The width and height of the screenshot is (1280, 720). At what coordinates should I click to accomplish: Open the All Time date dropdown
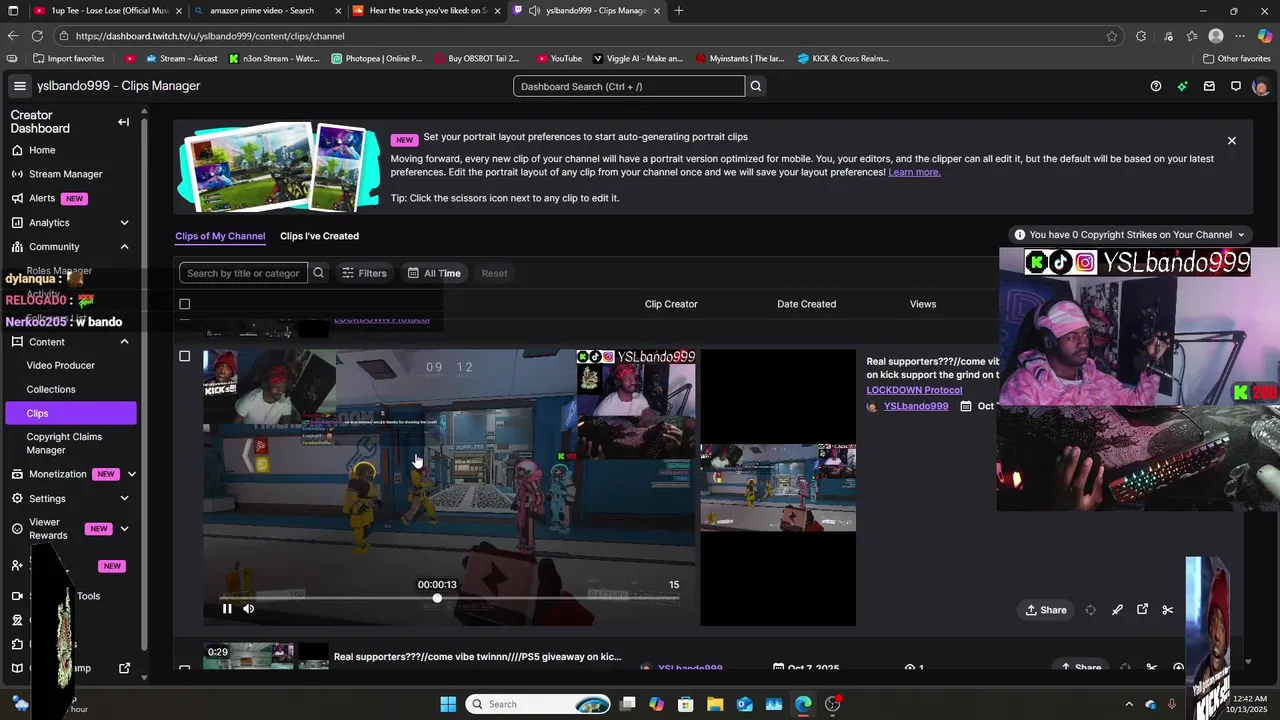pyautogui.click(x=434, y=273)
